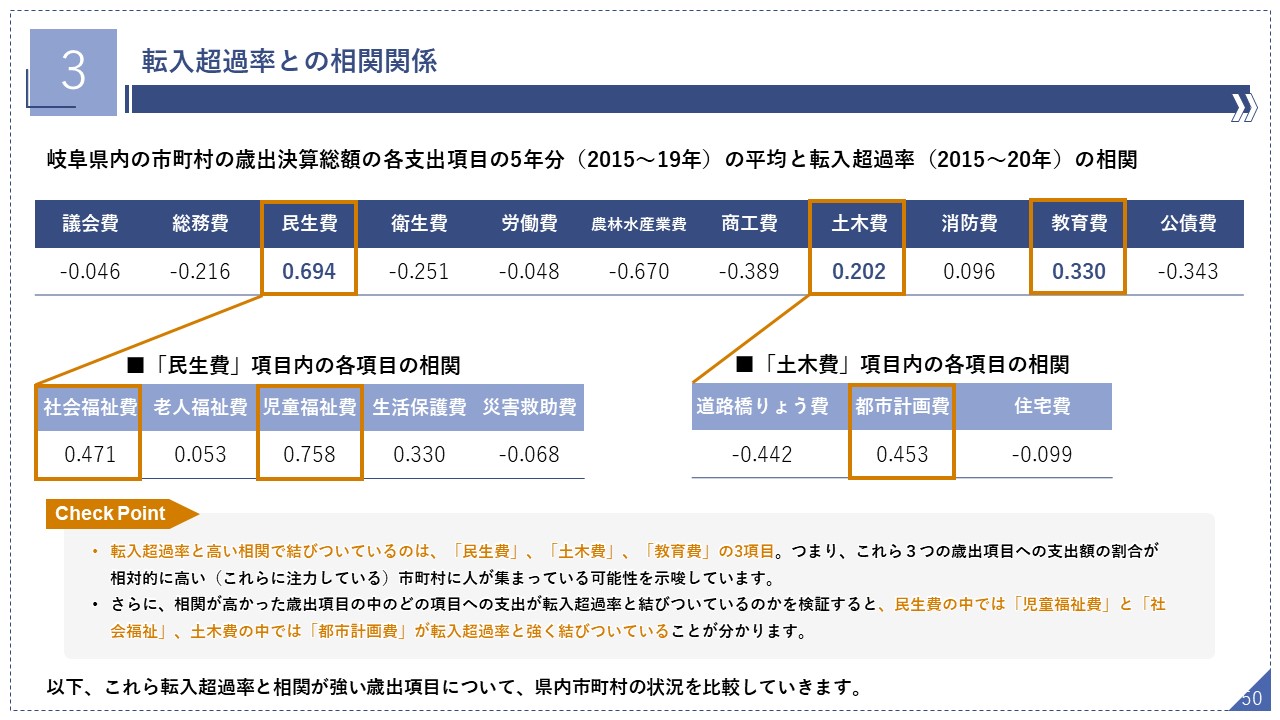Click the 0.330 value under 教育費
The height and width of the screenshot is (720, 1280).
(x=1080, y=271)
